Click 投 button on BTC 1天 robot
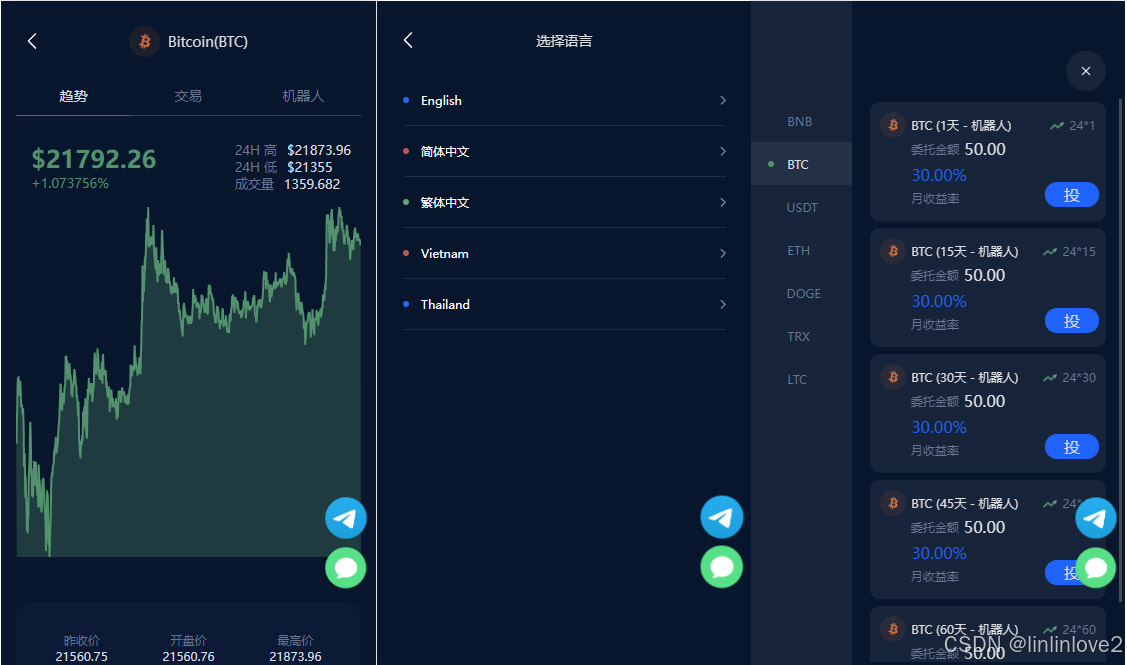 pos(1071,195)
